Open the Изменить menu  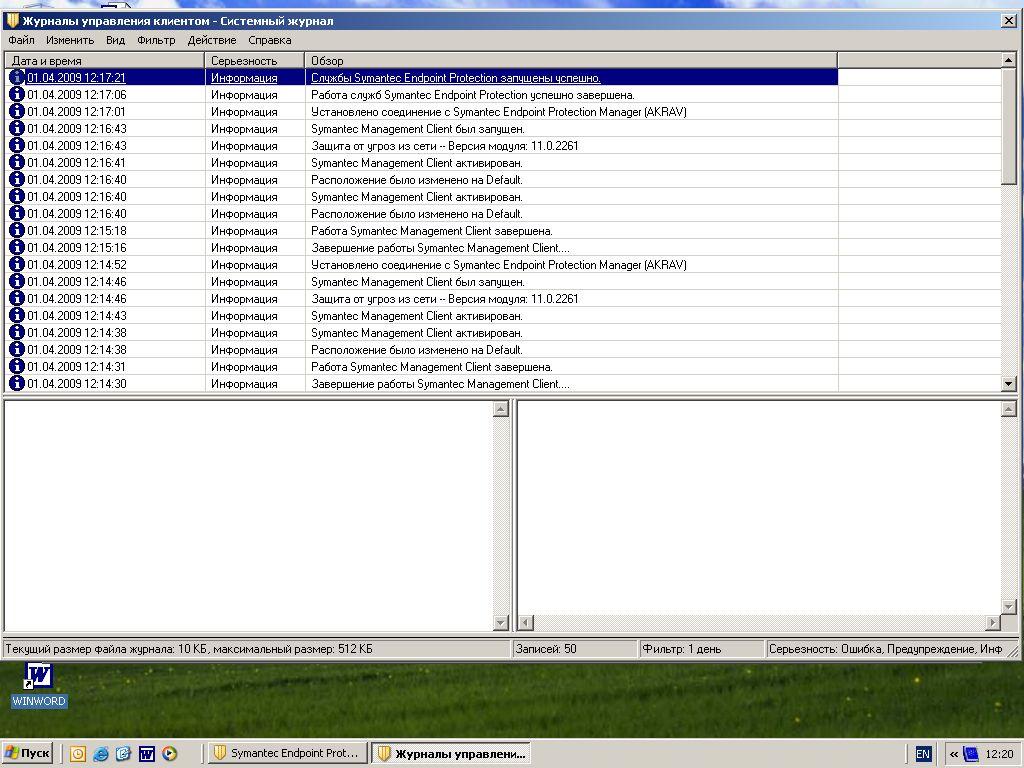coord(70,40)
